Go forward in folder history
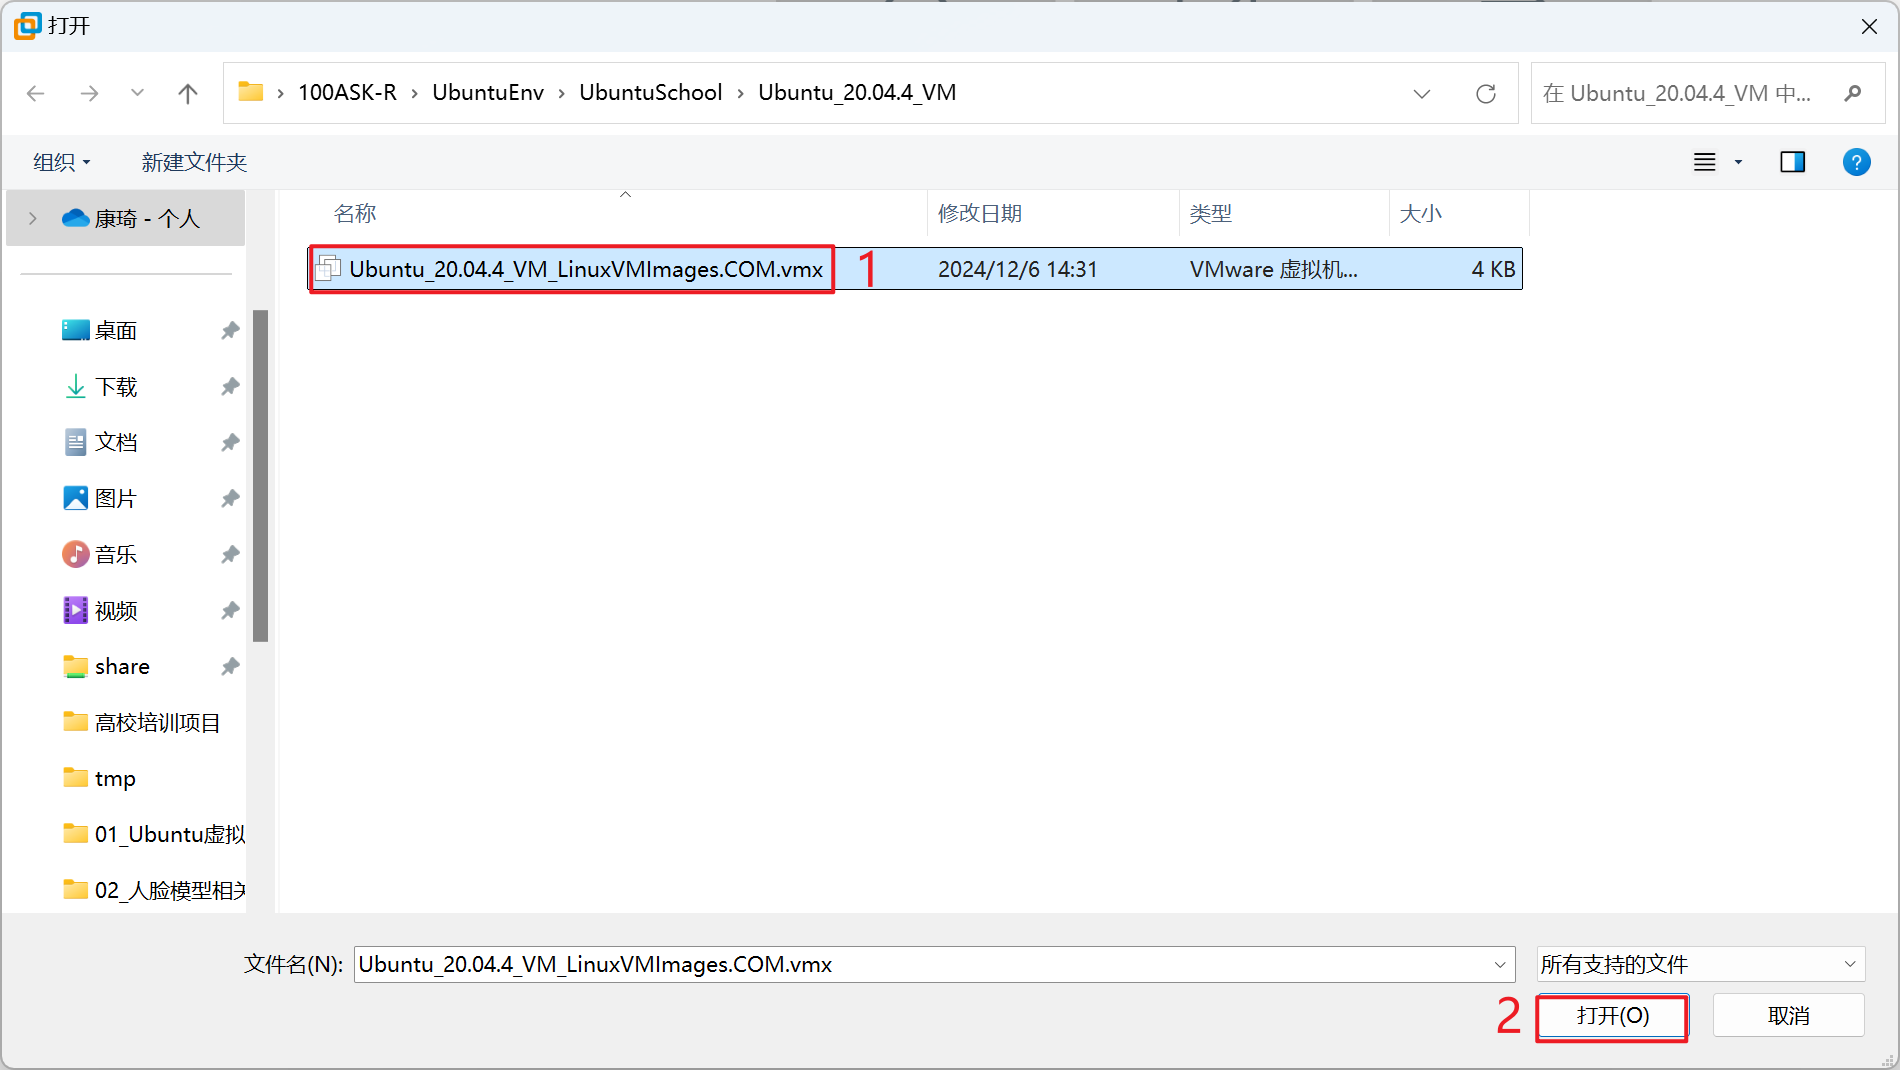The width and height of the screenshot is (1900, 1070). 90,93
